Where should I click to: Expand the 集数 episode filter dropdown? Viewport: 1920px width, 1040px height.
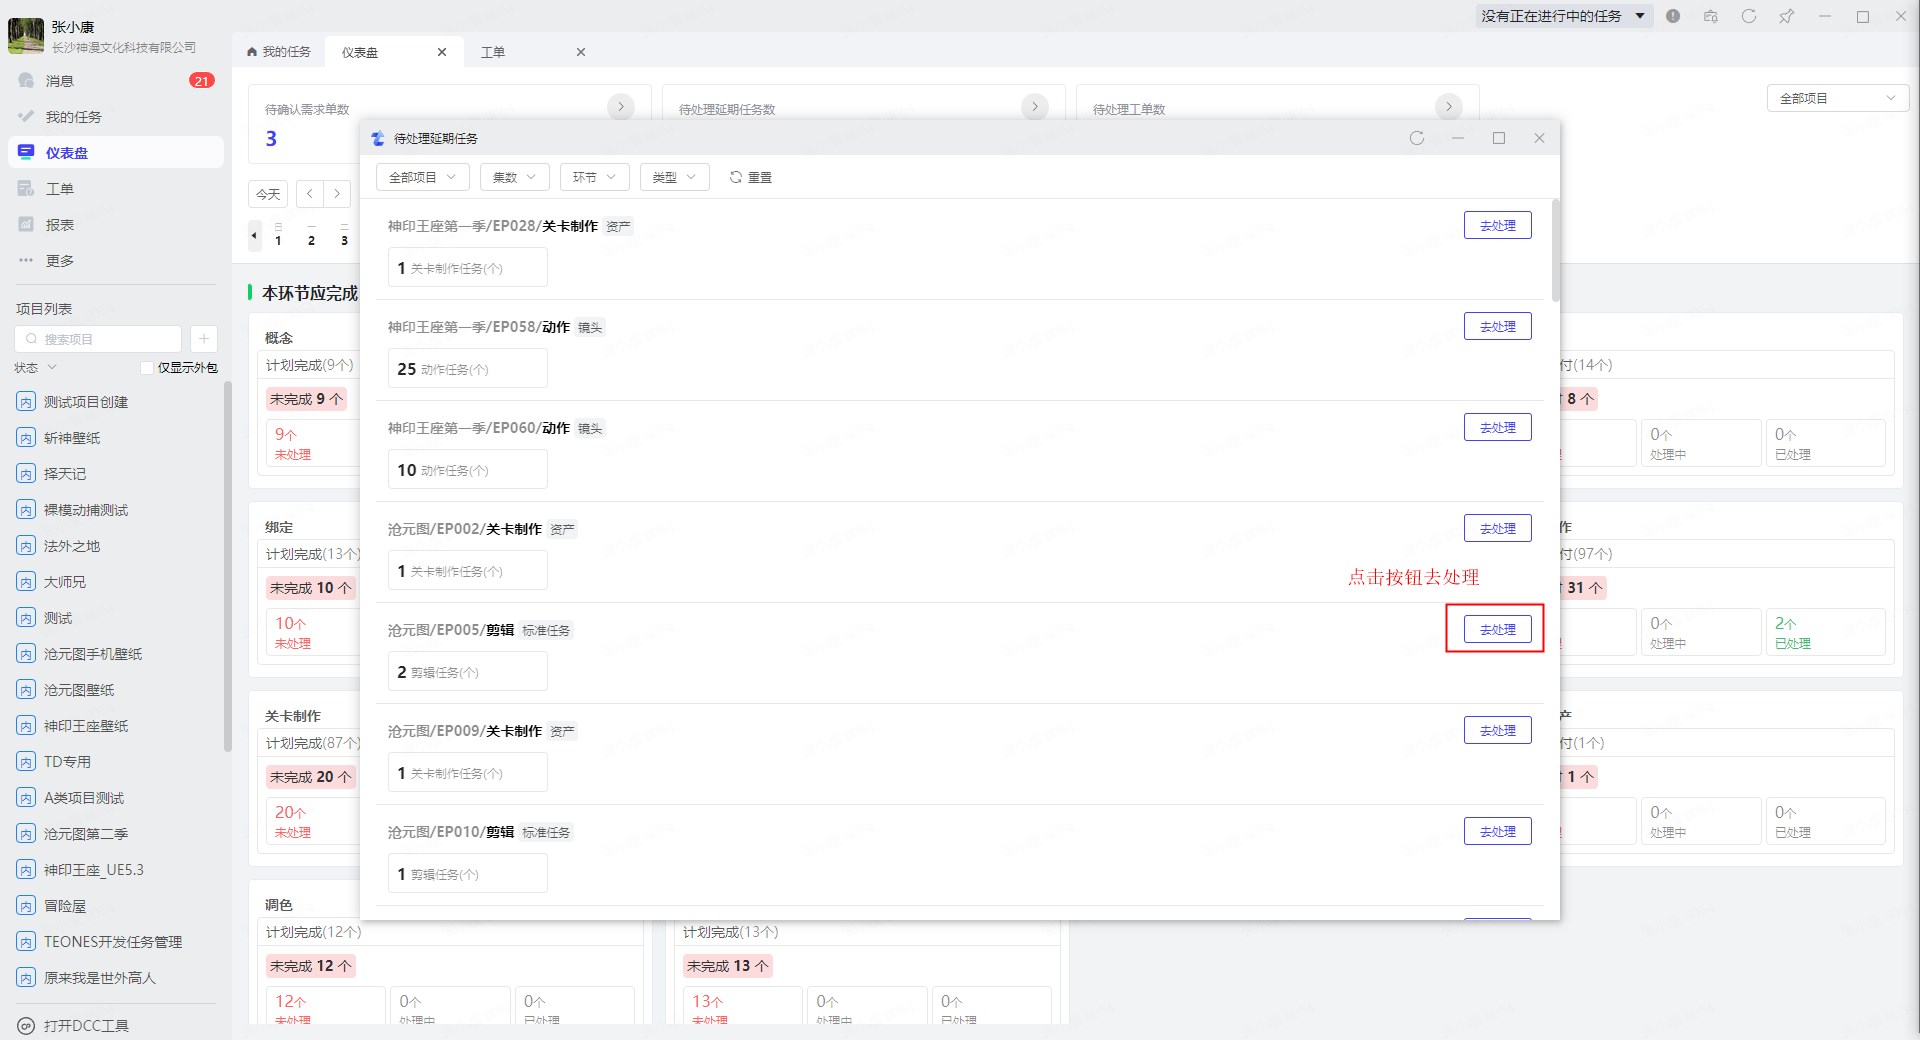[x=515, y=177]
